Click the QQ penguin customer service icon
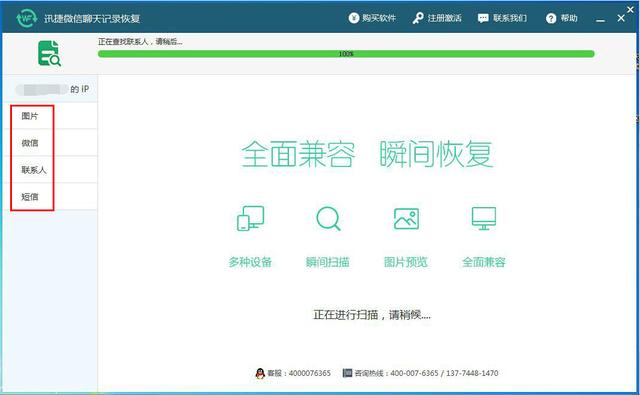 [260, 373]
